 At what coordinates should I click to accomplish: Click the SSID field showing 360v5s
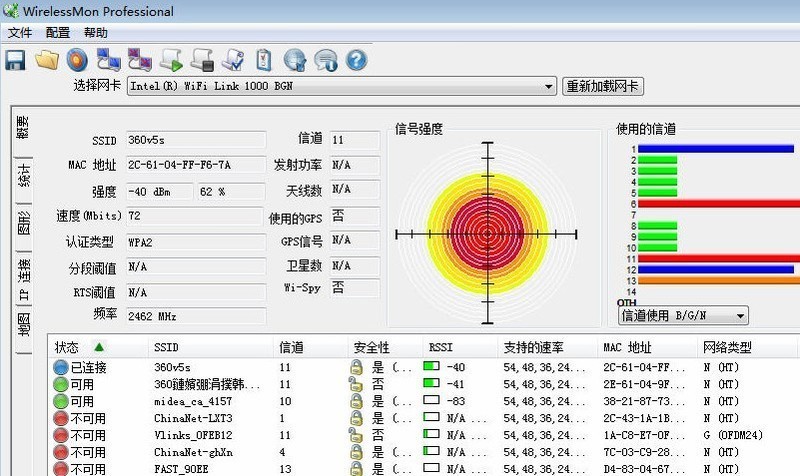coord(196,140)
